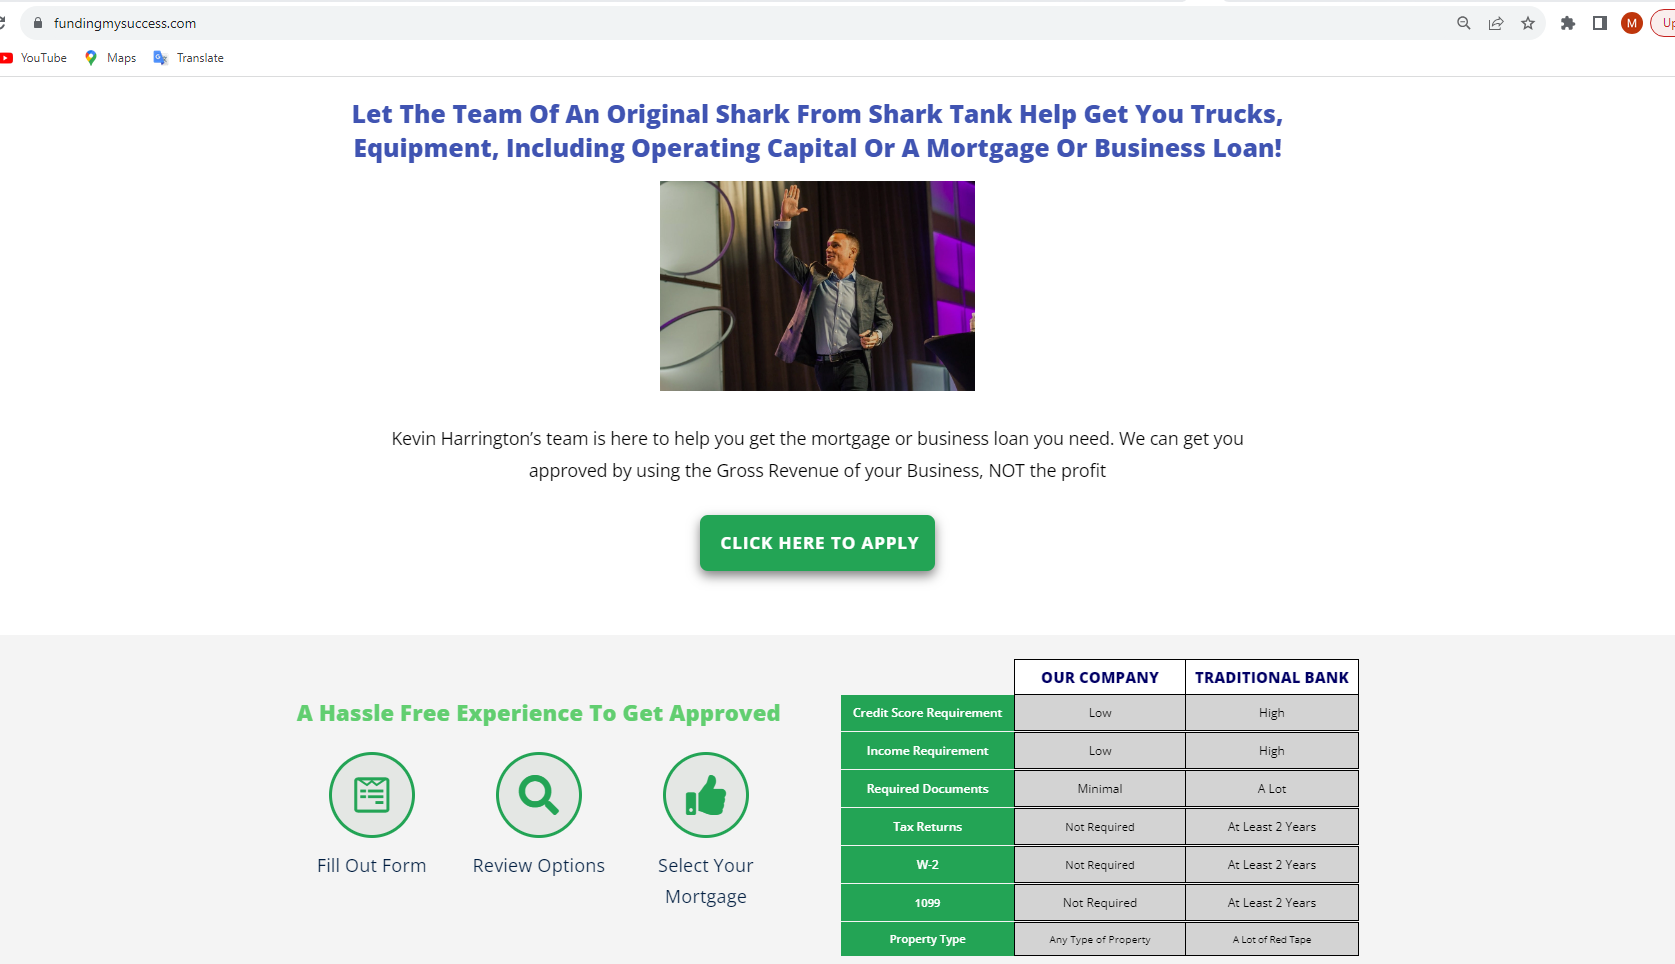
Task: Click the Review Options magnifier icon
Action: click(x=539, y=795)
